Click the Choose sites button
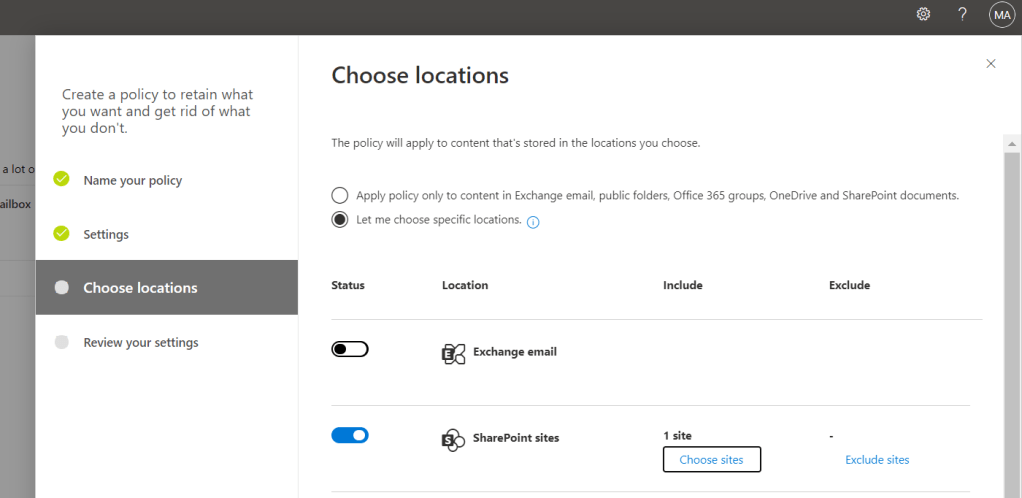Image resolution: width=1022 pixels, height=498 pixels. (711, 460)
